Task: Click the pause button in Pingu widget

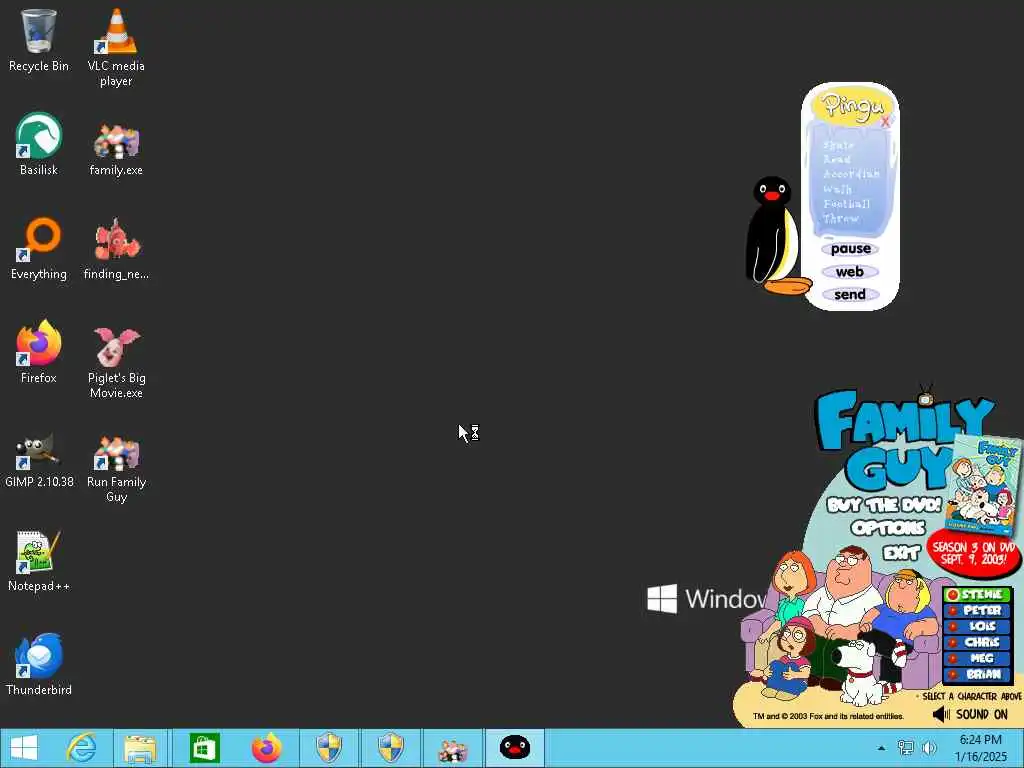Action: tap(850, 249)
